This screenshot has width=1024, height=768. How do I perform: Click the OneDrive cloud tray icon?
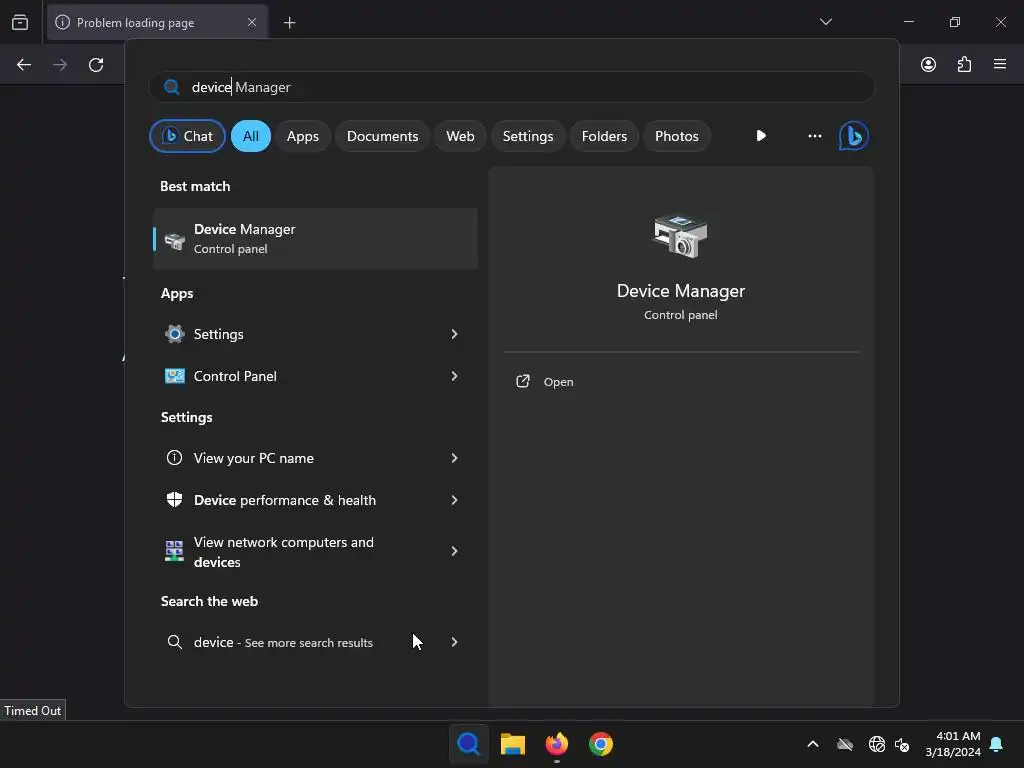coord(845,744)
